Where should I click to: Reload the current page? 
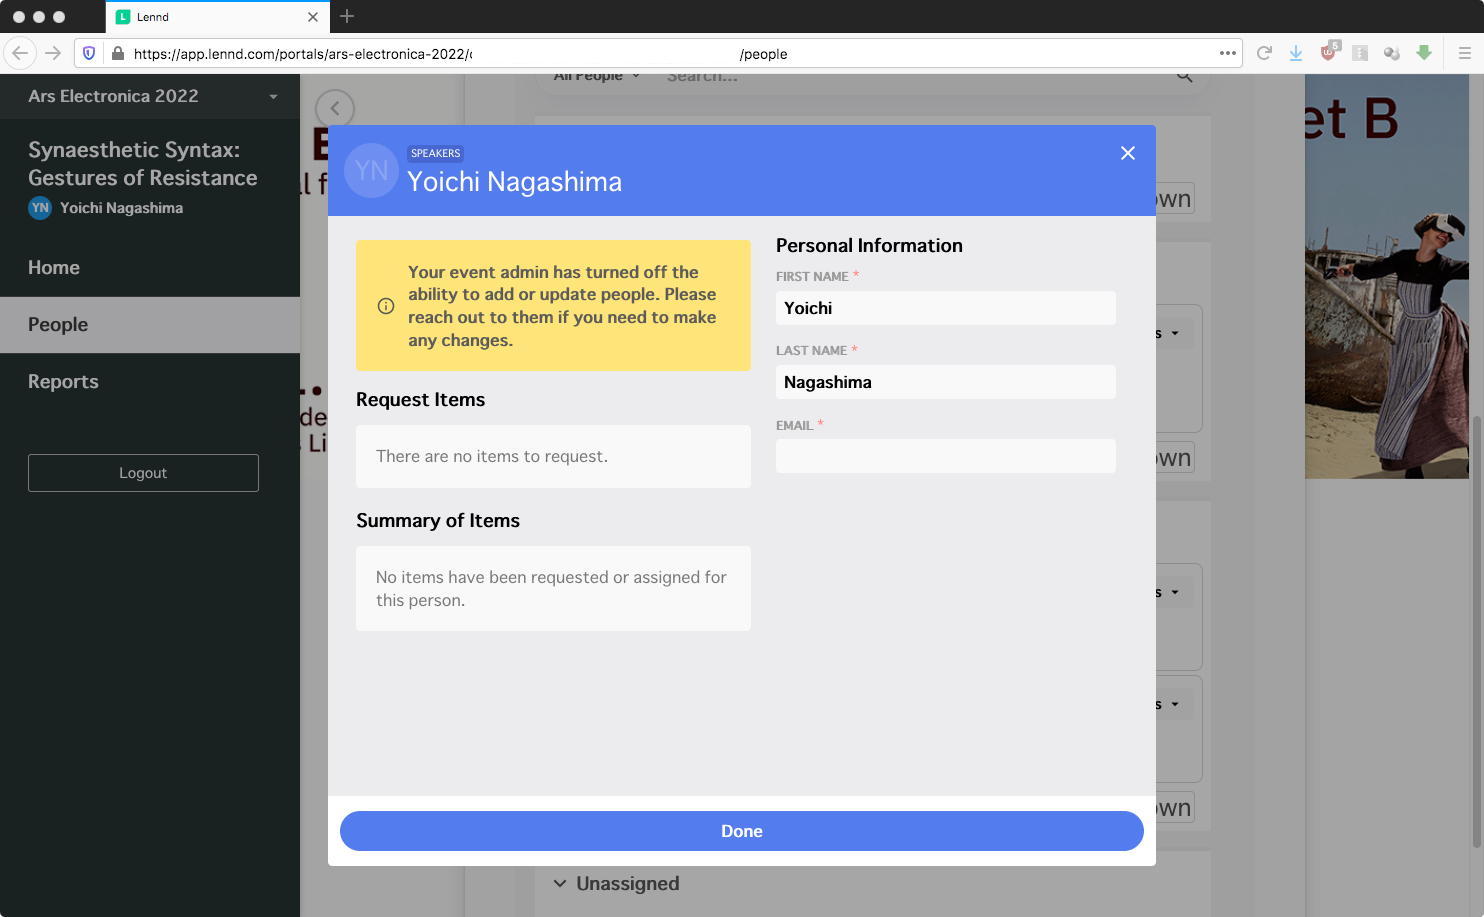1264,53
